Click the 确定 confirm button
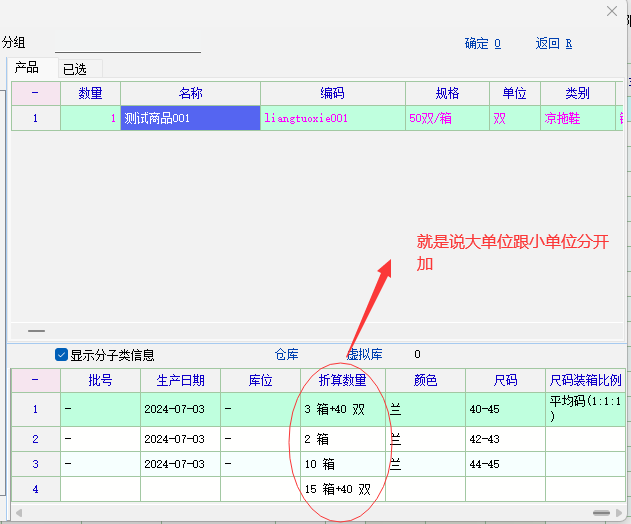 (482, 43)
